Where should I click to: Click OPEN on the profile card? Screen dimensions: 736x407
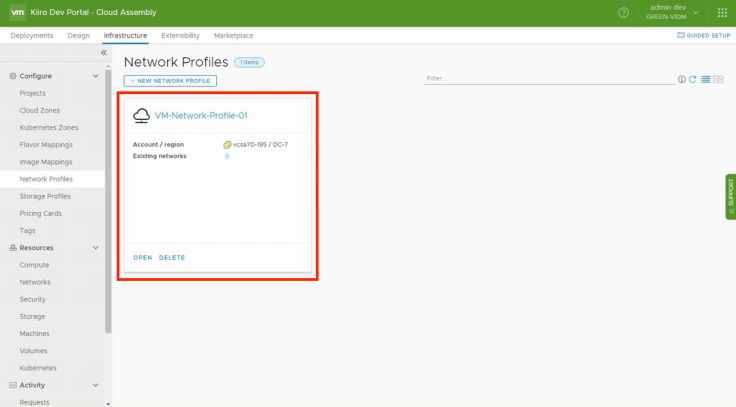point(143,258)
